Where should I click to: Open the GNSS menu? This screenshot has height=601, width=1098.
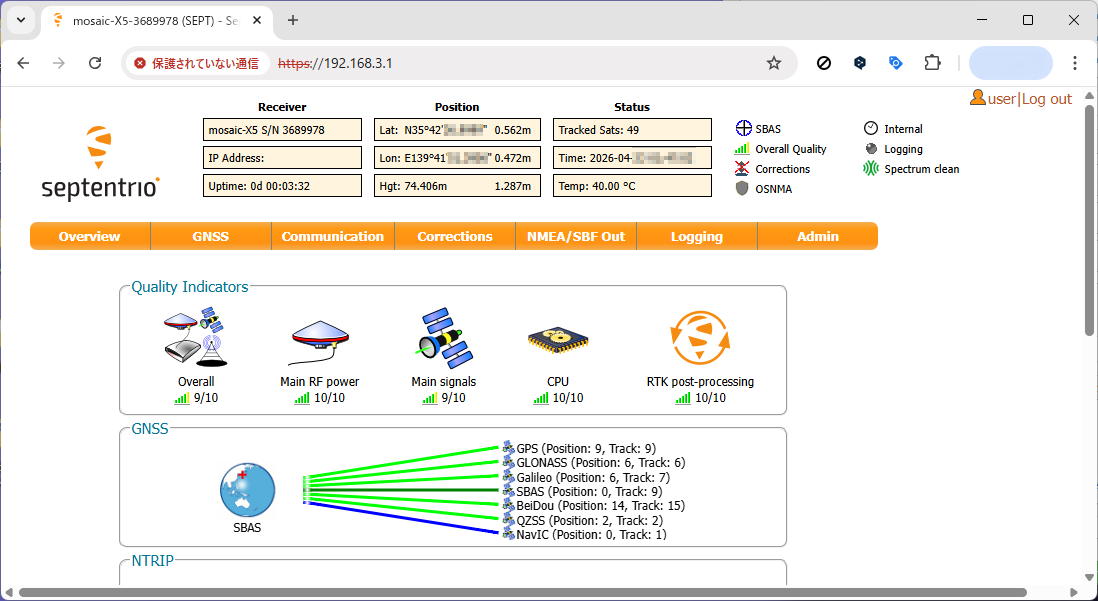pos(210,237)
